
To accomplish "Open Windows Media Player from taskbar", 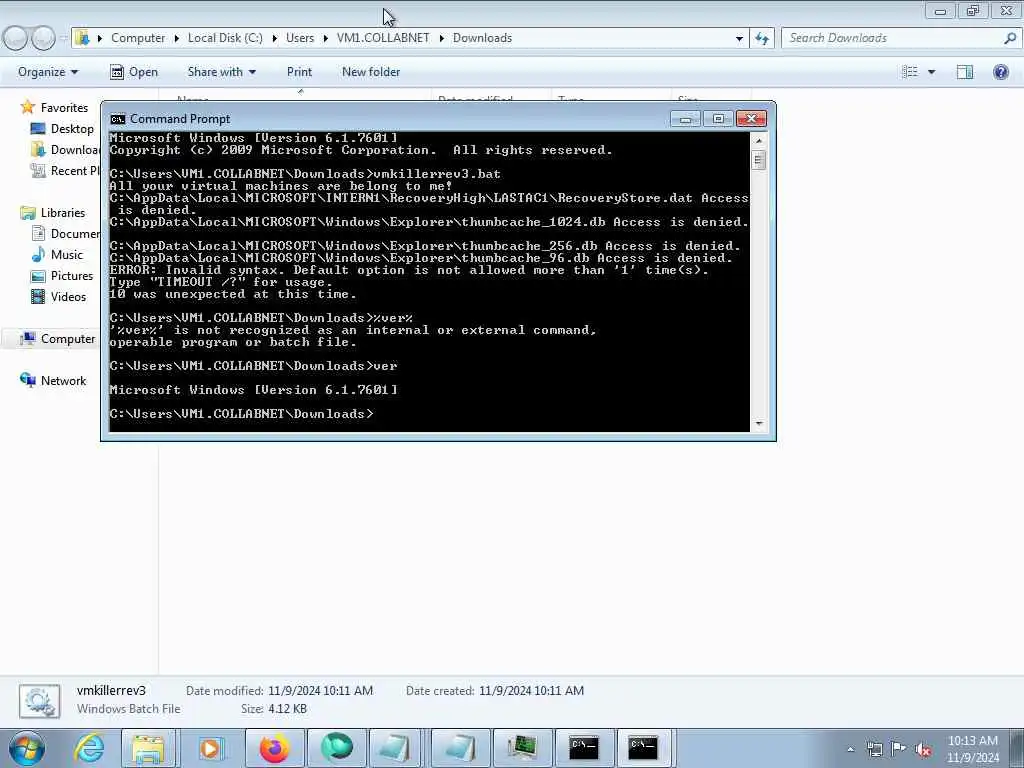I will tap(210, 748).
